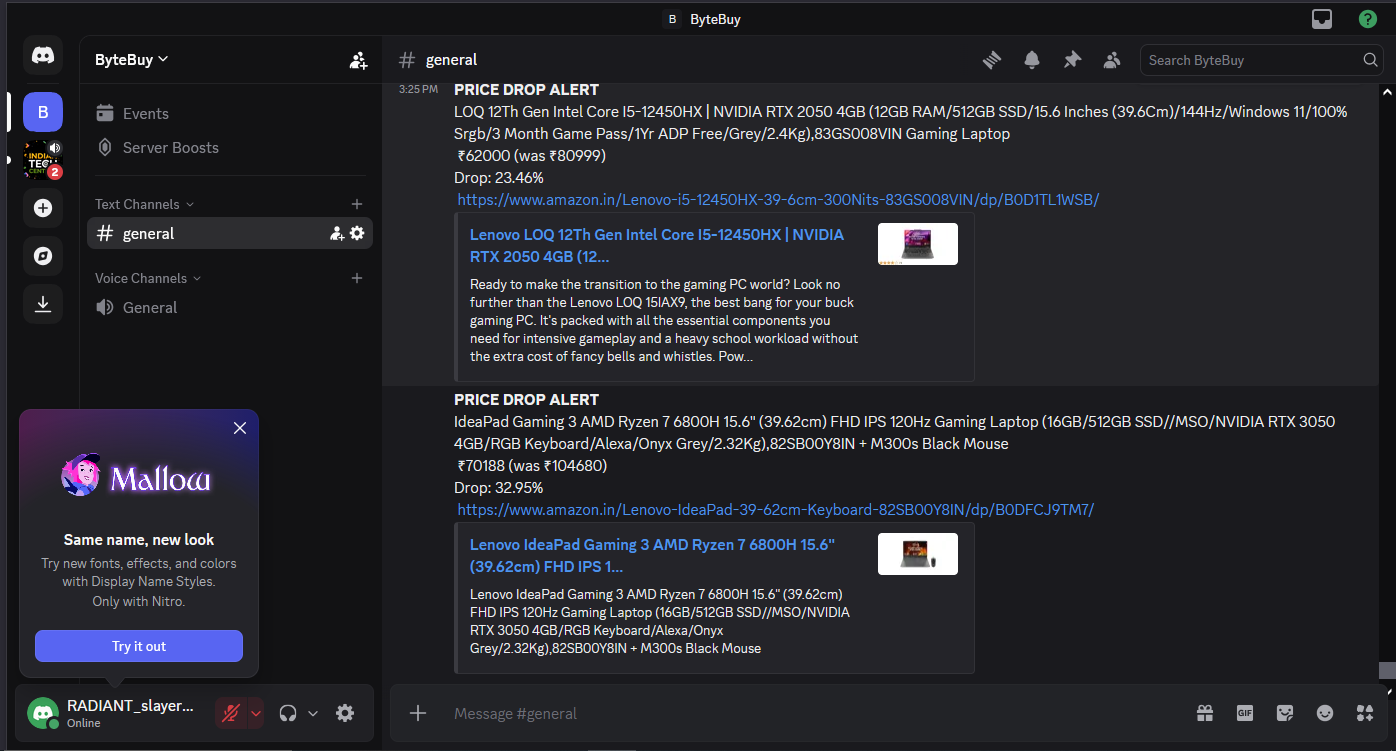Open the emoji picker
Screen dimensions: 1396x751
1324,713
